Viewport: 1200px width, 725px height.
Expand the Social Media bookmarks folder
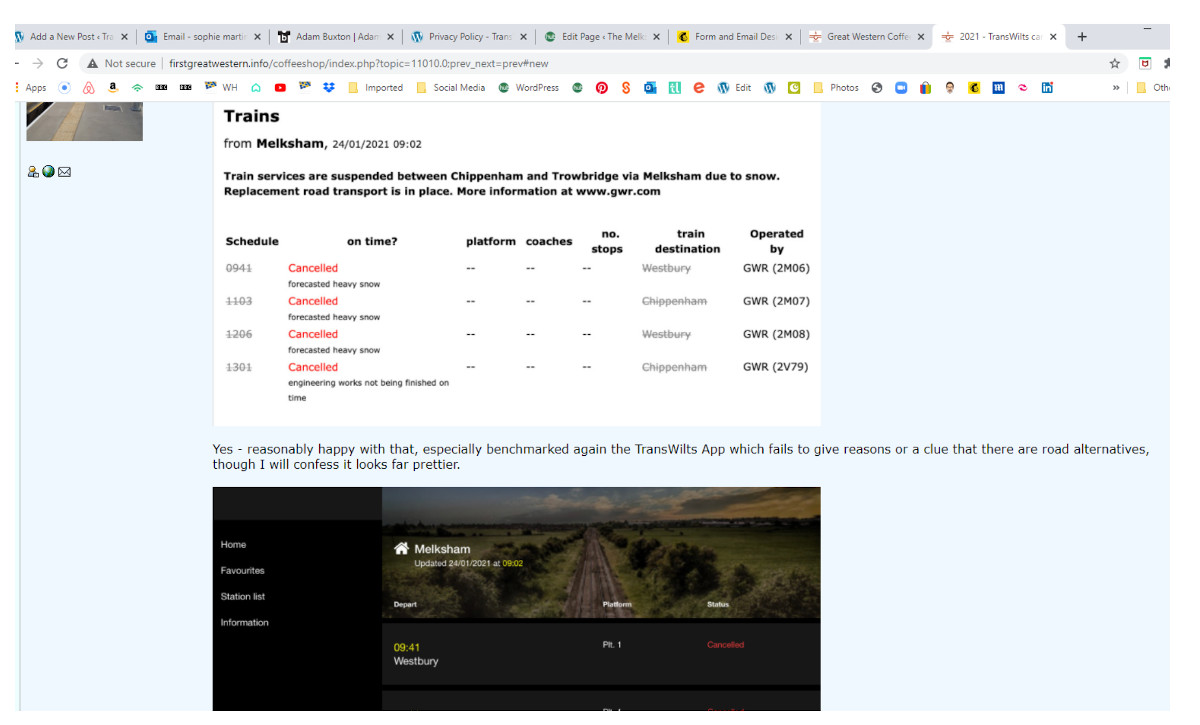[x=451, y=88]
